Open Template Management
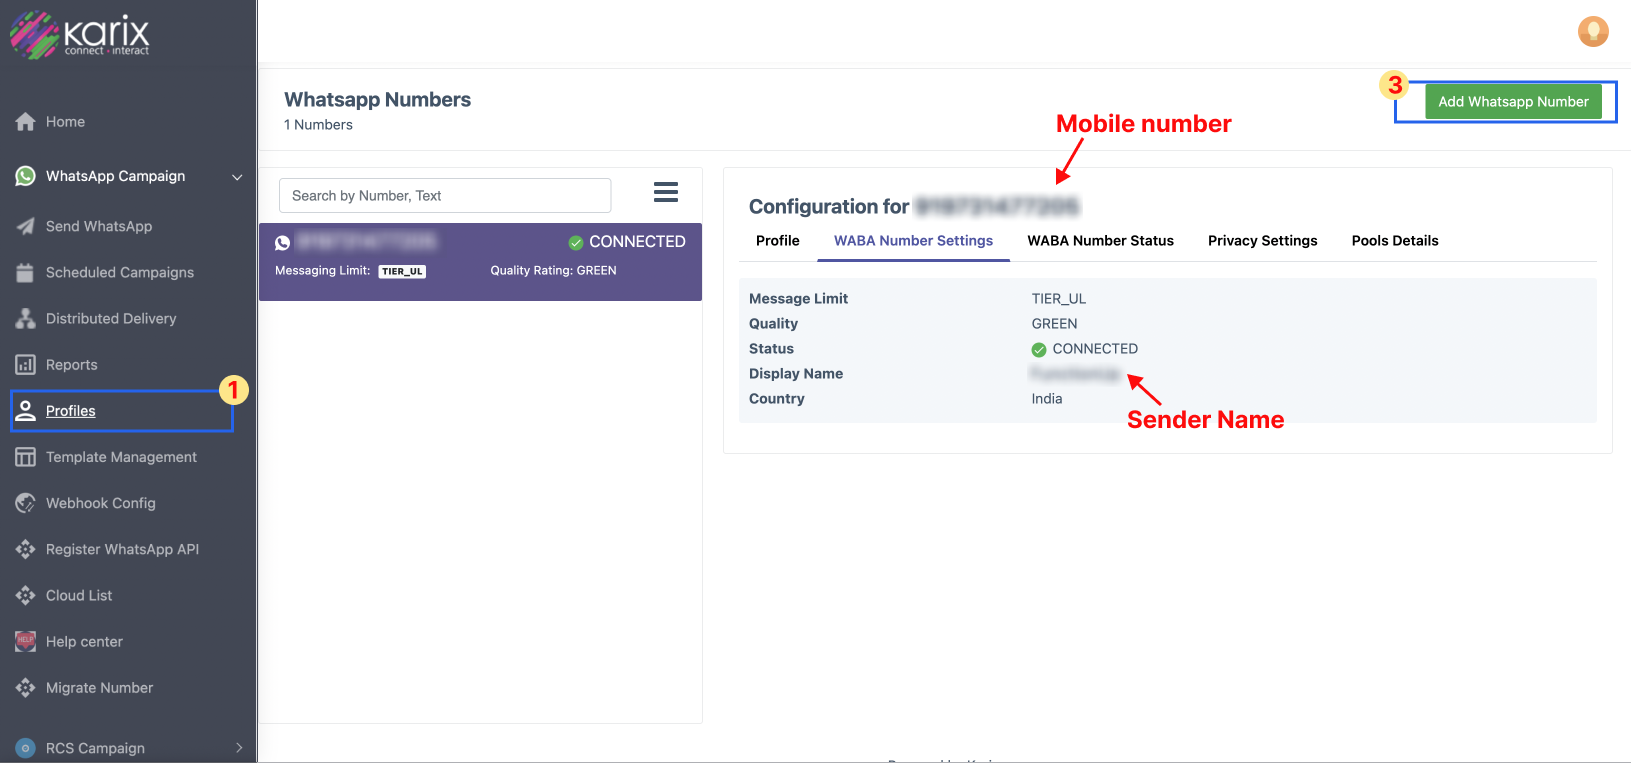The width and height of the screenshot is (1632, 763). (121, 457)
